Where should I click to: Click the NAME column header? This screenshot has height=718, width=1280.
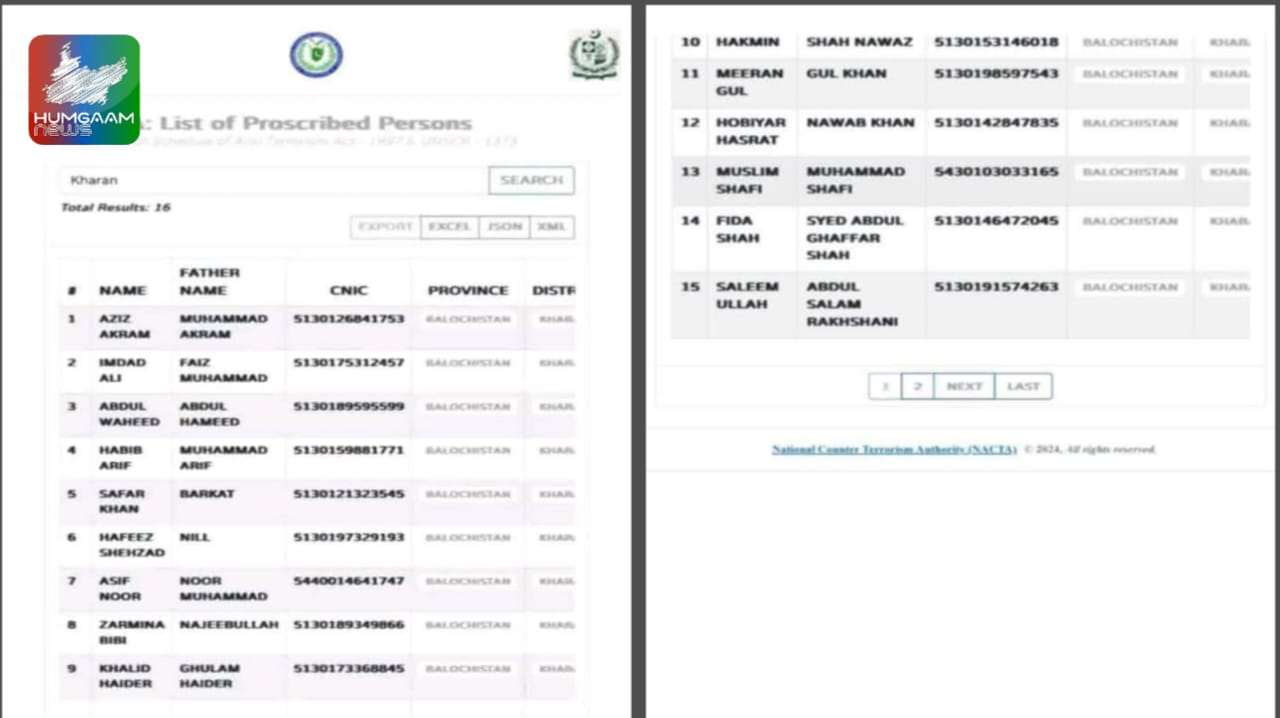pos(122,290)
